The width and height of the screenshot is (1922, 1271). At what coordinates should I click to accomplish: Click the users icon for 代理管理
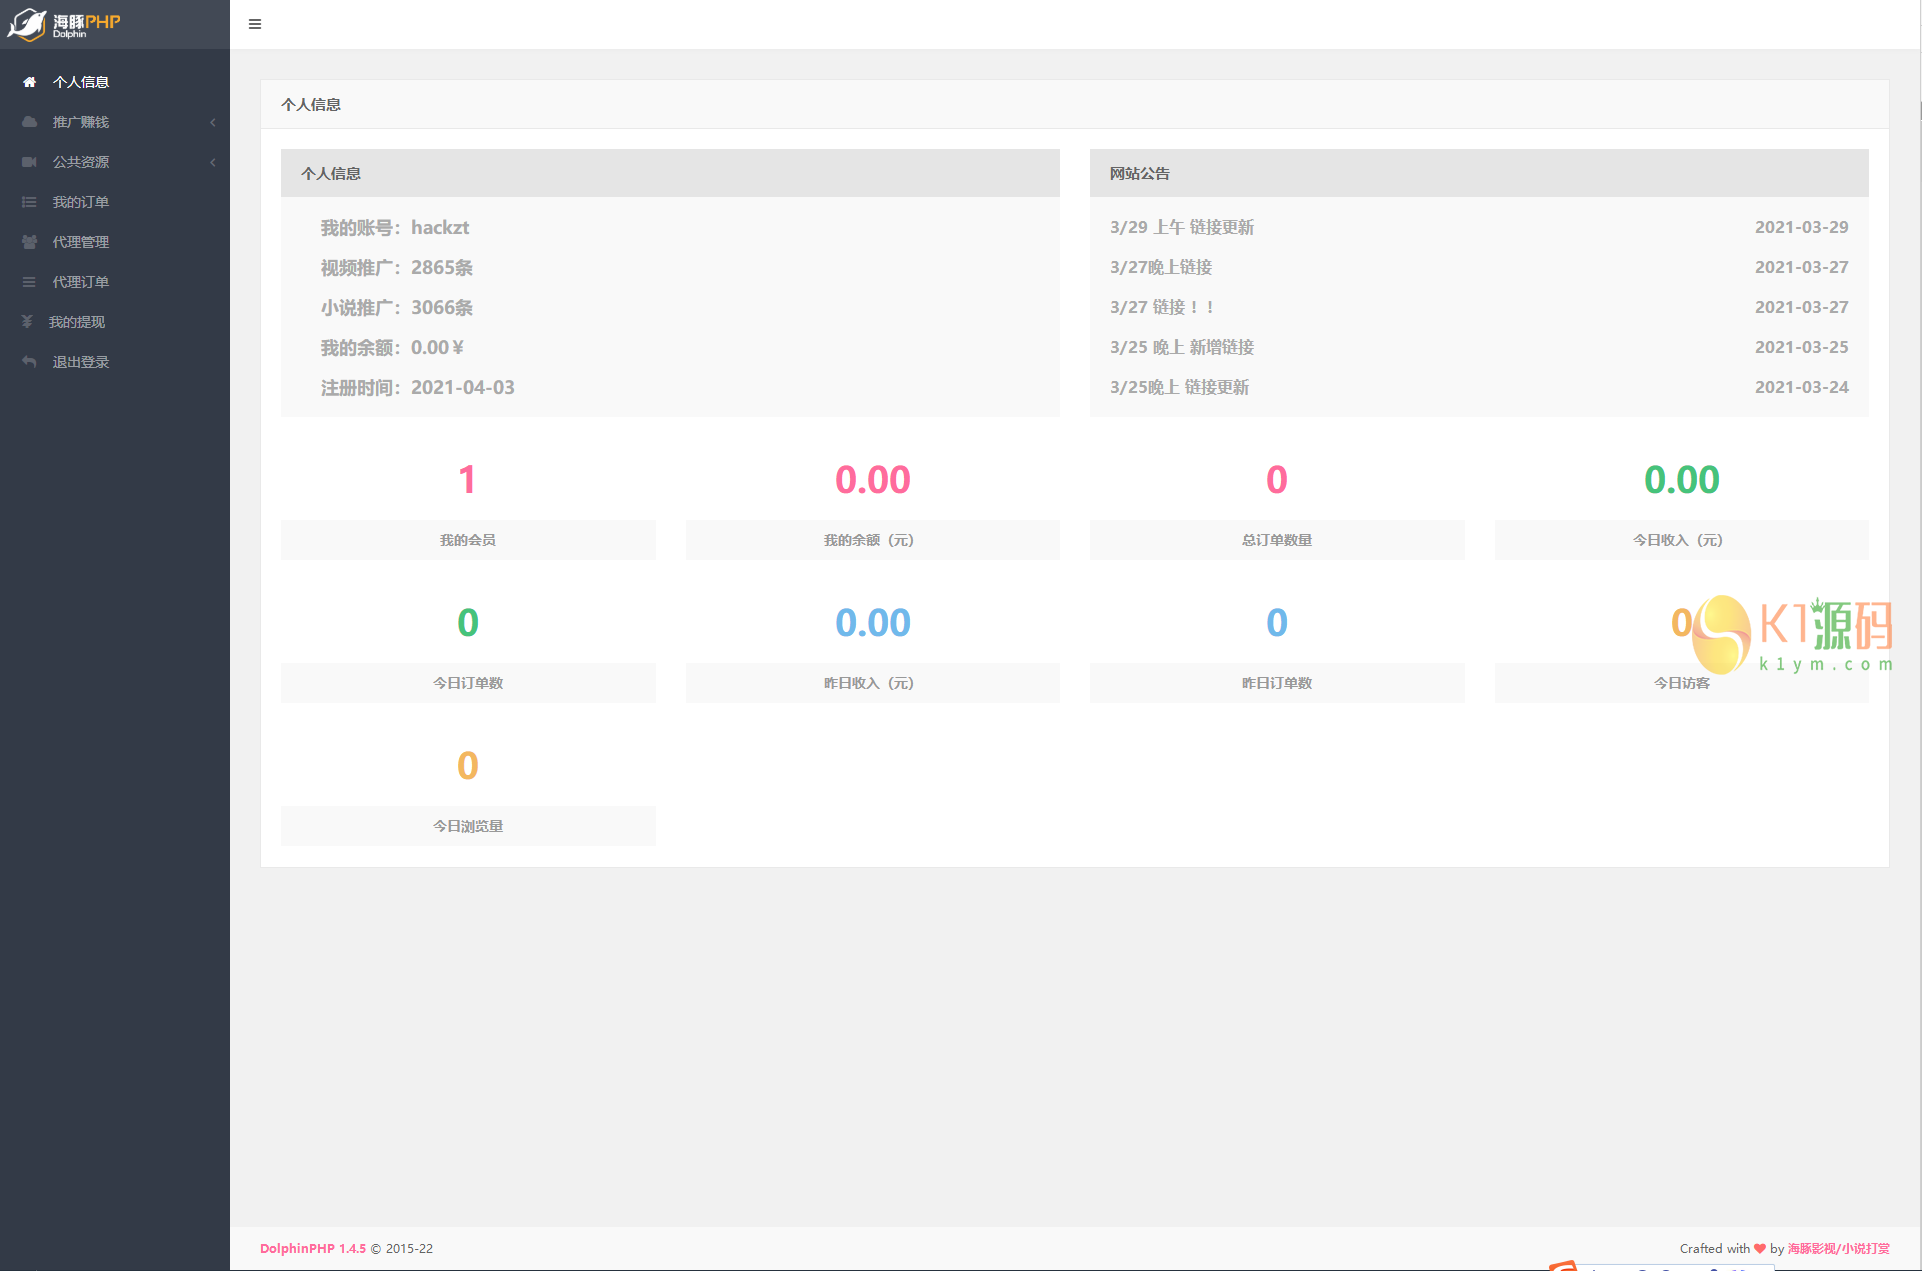[29, 242]
